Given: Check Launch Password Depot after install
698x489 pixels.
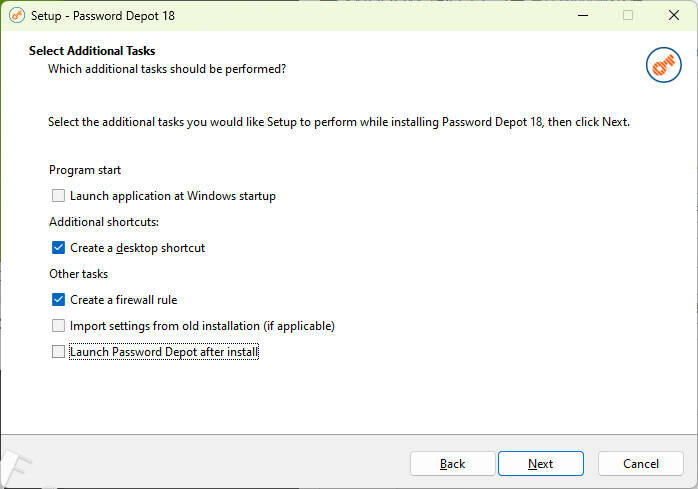Looking at the screenshot, I should coord(59,352).
